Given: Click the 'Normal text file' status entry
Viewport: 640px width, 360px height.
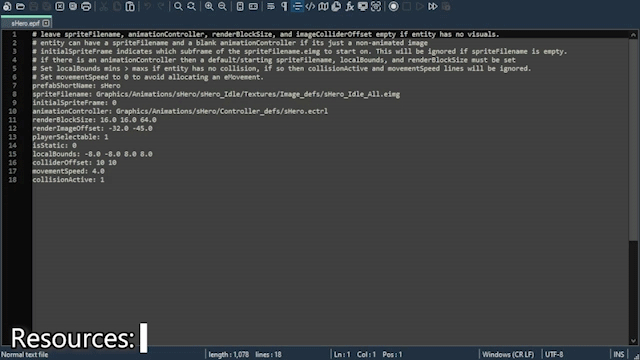Looking at the screenshot, I should point(24,354).
